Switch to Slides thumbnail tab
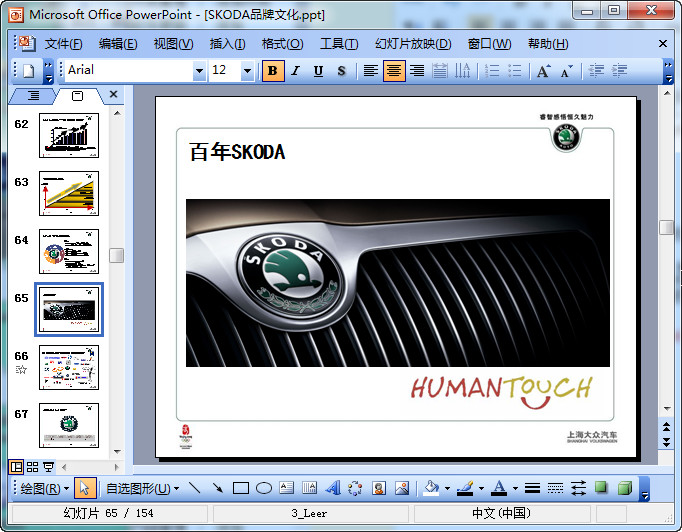 pos(77,96)
